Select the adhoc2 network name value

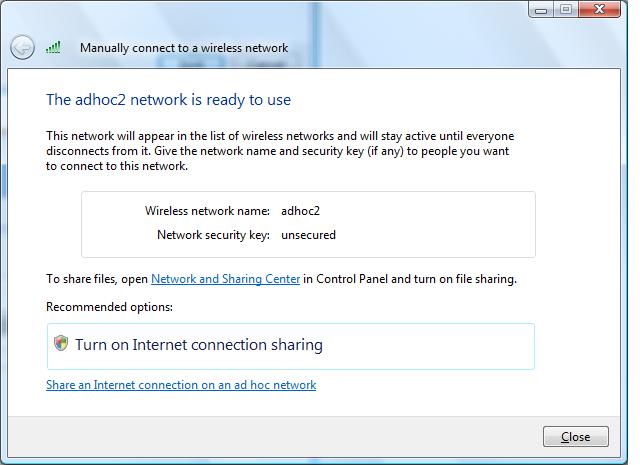pos(300,211)
